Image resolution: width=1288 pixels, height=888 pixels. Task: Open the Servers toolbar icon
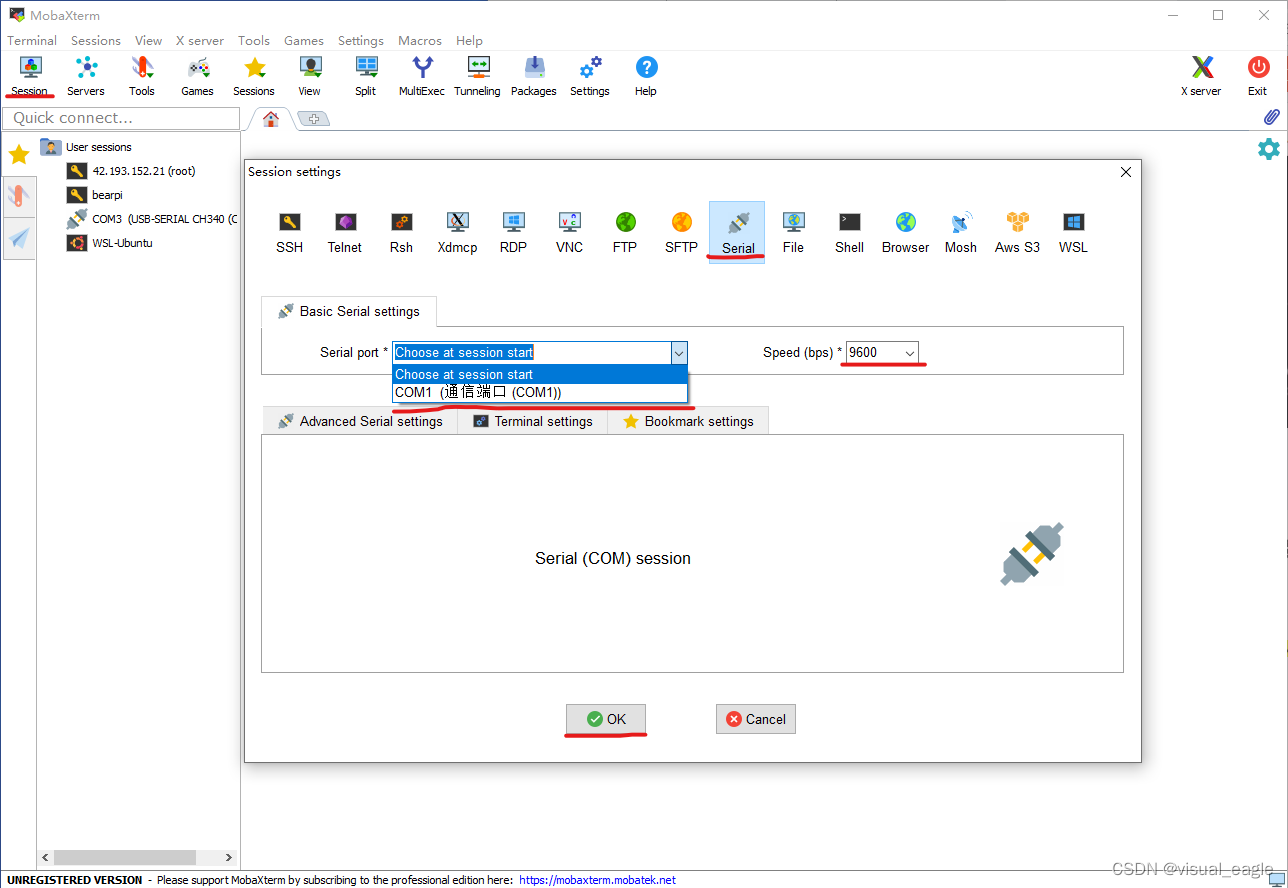pos(86,77)
